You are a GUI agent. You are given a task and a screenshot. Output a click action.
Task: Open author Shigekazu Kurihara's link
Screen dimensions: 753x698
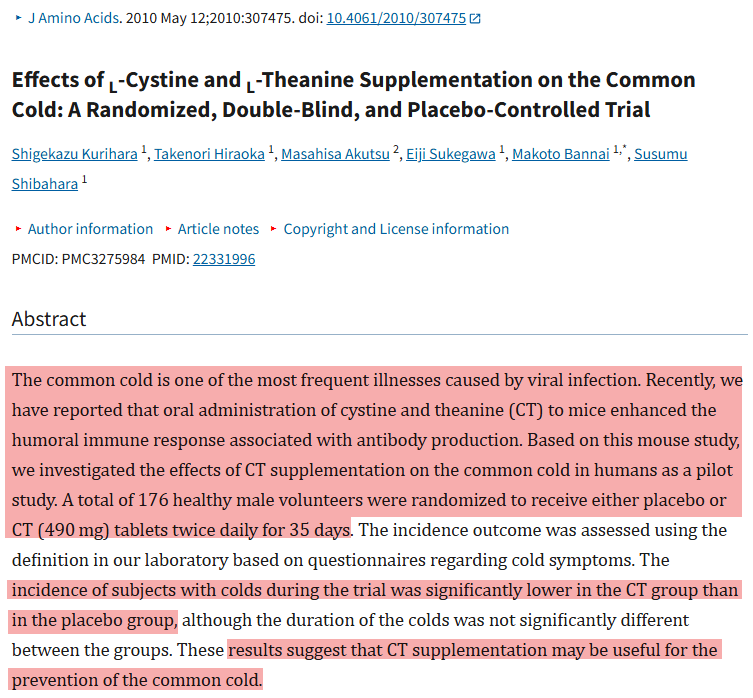[x=75, y=154]
